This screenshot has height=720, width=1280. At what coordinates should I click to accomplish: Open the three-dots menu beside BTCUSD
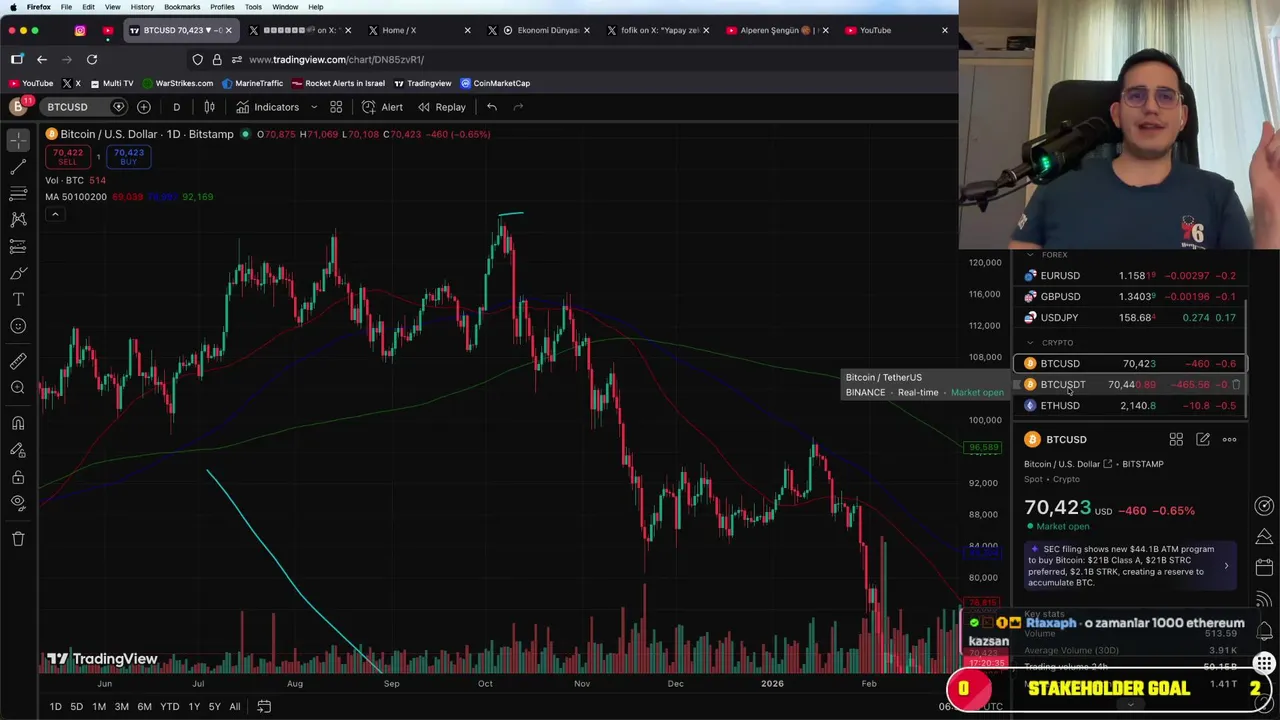[x=1230, y=440]
